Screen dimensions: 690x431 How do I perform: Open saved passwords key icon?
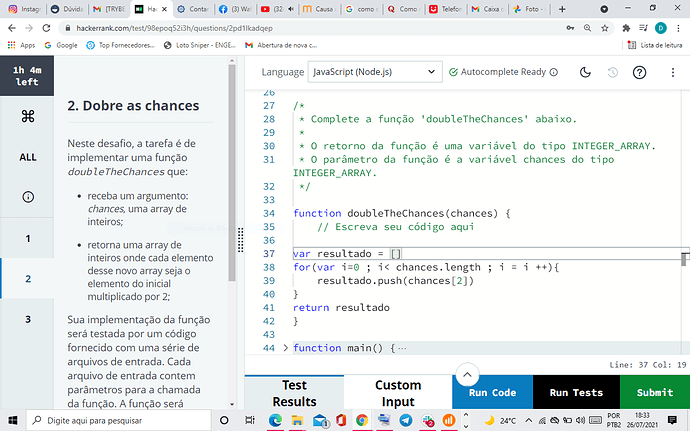point(570,28)
